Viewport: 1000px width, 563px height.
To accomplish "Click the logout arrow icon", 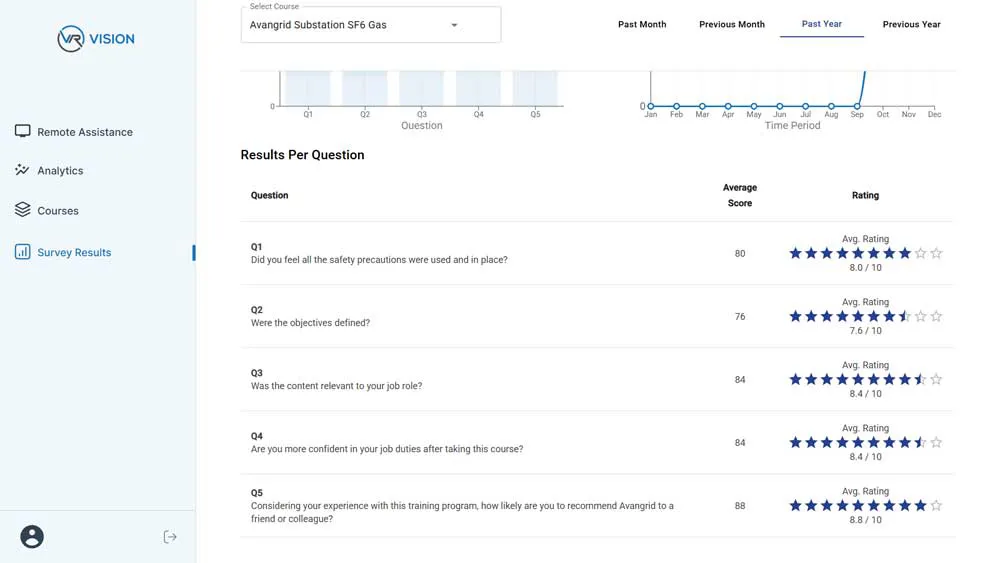I will pyautogui.click(x=170, y=537).
